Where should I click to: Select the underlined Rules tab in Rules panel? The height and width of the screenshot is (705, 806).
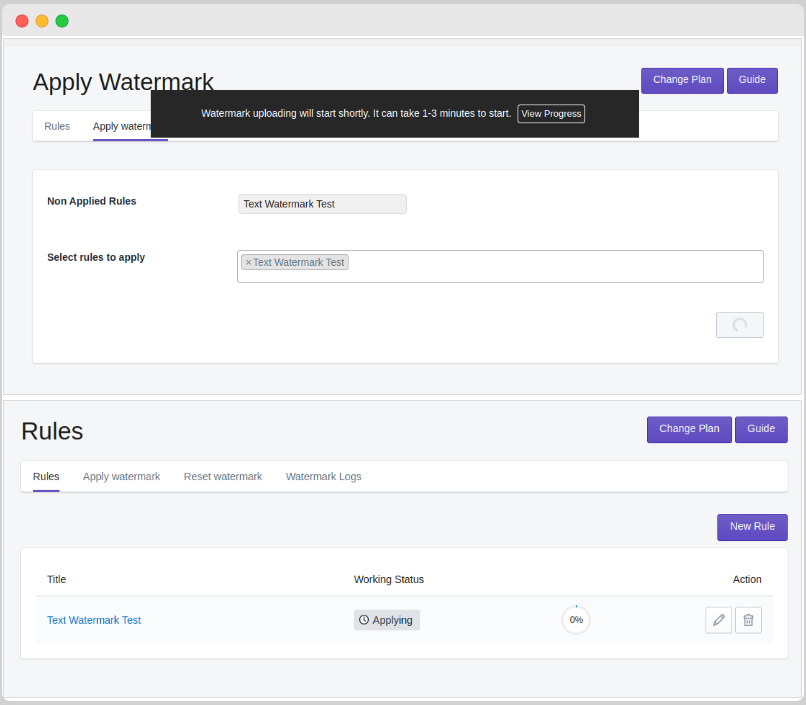pyautogui.click(x=46, y=477)
